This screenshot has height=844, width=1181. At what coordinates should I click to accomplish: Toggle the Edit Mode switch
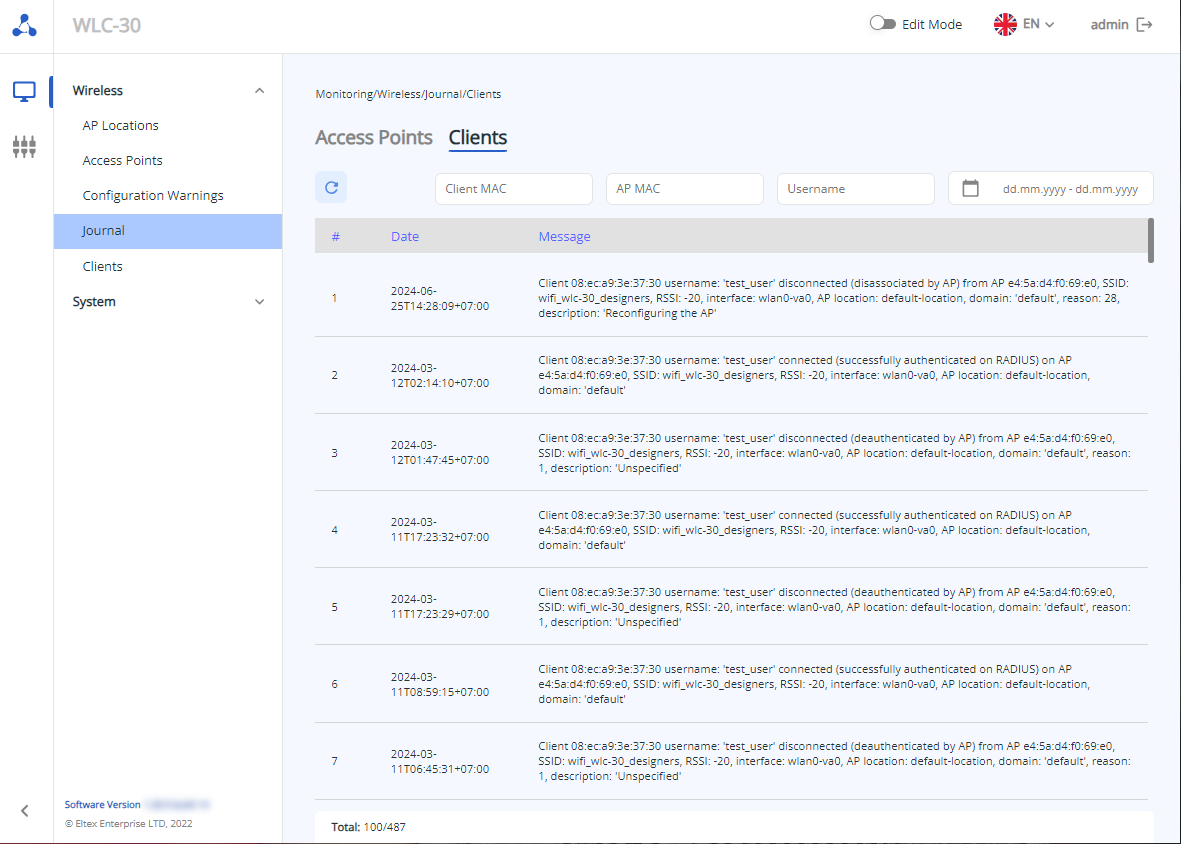click(882, 25)
